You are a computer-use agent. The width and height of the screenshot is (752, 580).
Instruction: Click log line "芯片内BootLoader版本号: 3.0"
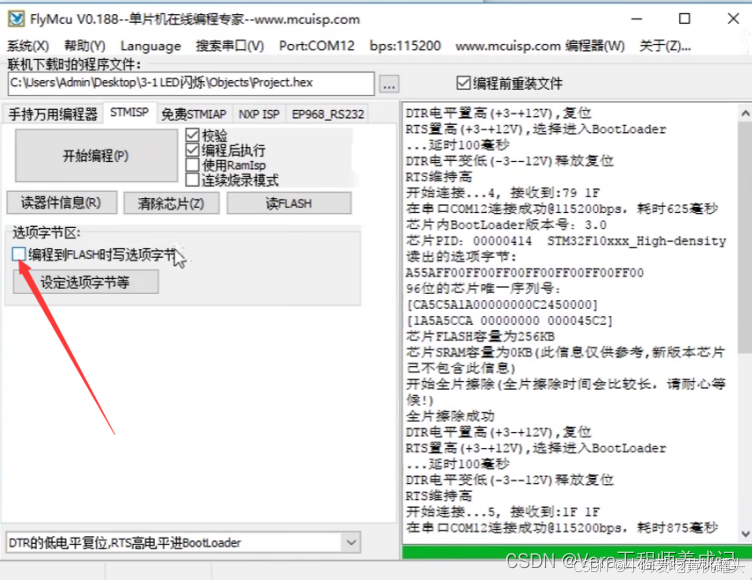(506, 225)
